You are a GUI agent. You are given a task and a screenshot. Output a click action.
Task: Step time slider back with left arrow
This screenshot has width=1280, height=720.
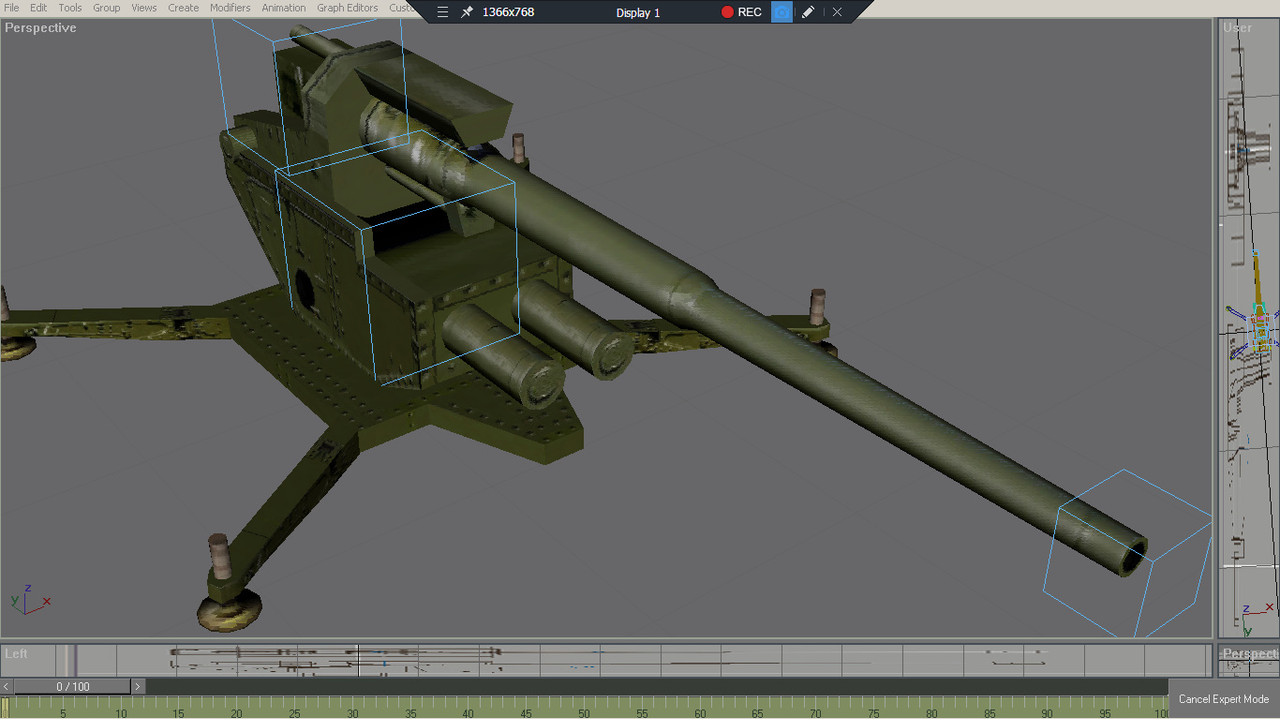click(x=6, y=686)
